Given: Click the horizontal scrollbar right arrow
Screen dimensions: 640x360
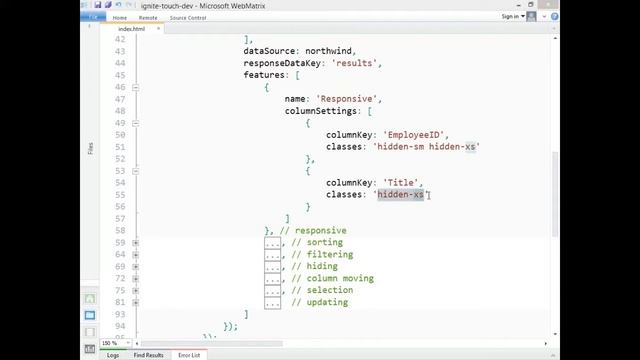Looking at the screenshot, I should click(x=546, y=344).
